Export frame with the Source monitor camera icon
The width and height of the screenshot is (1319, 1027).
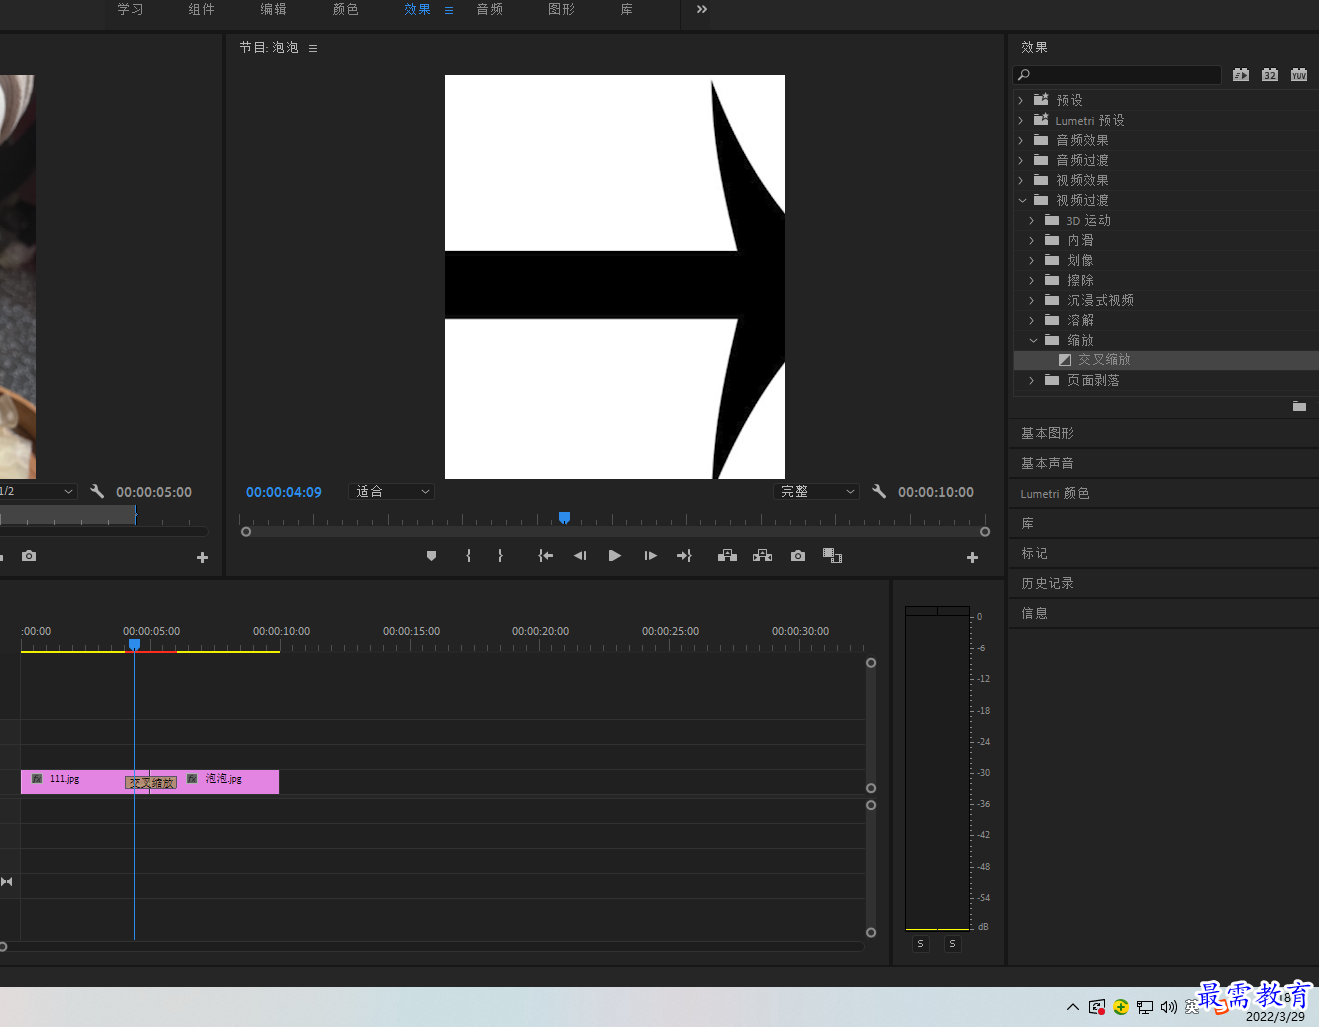click(x=29, y=556)
